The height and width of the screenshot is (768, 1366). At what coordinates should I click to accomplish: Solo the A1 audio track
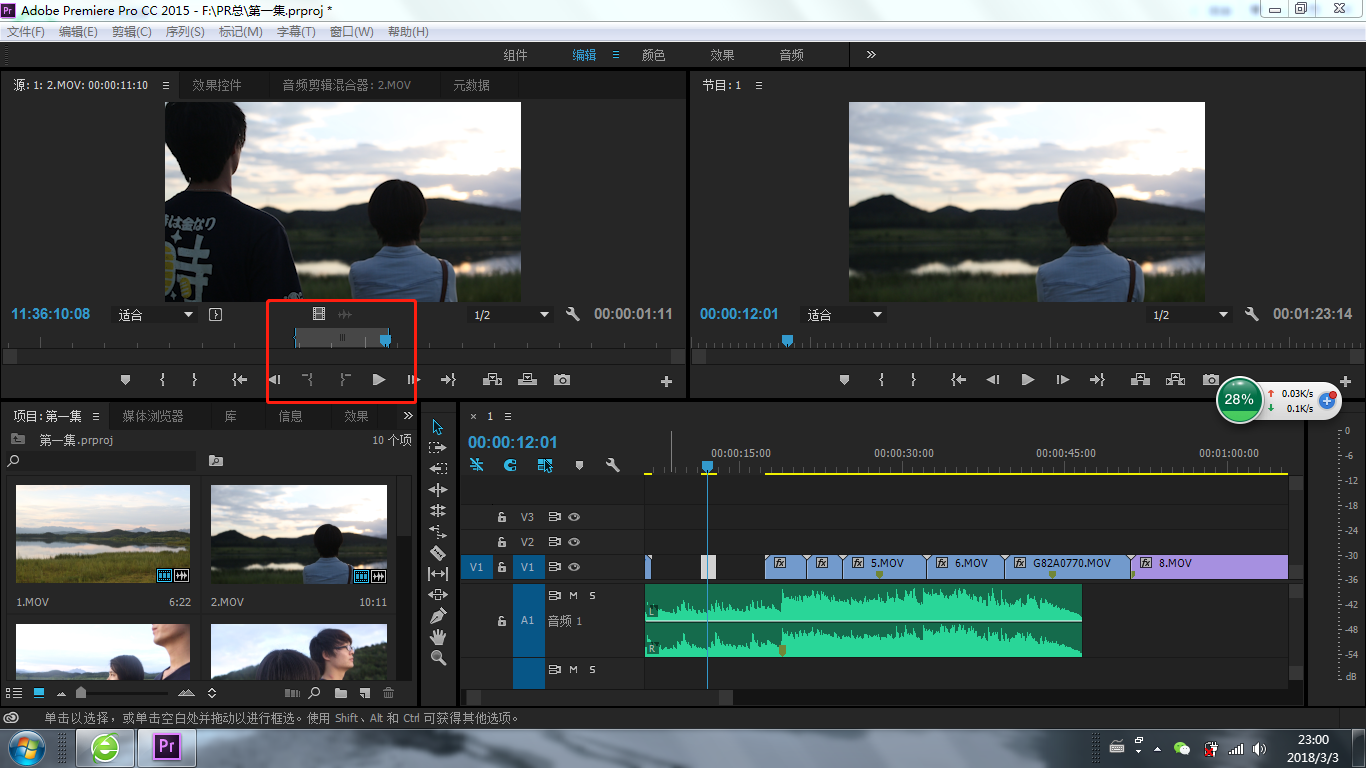point(592,595)
